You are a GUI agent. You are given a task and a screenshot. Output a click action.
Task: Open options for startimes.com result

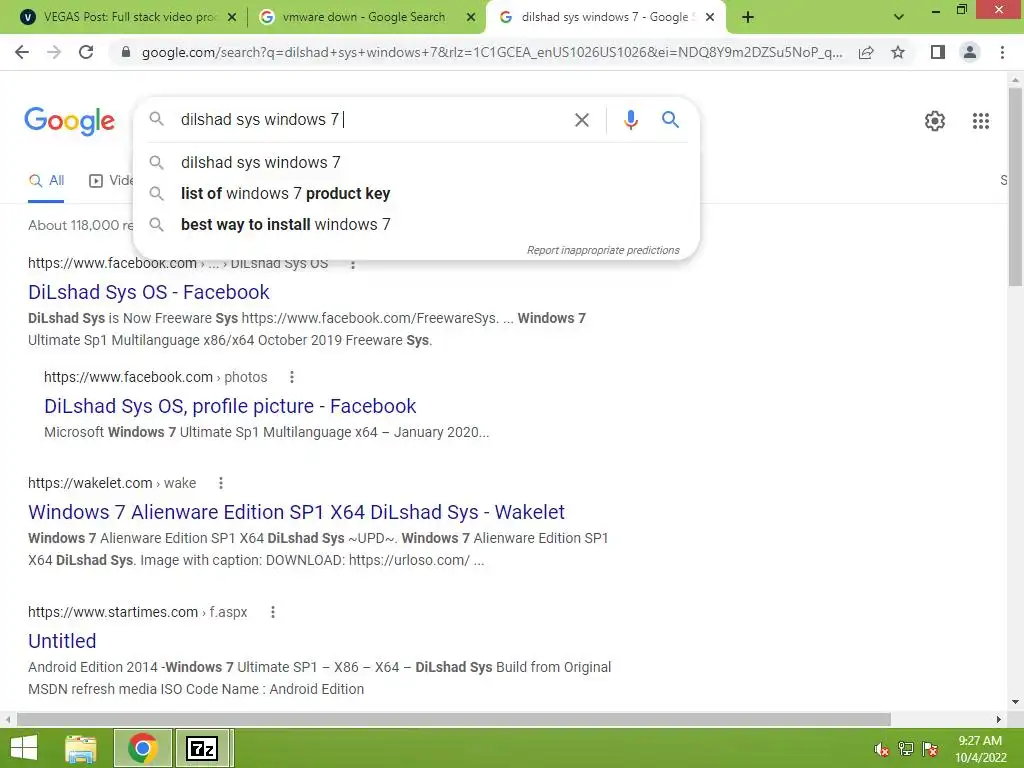(x=272, y=612)
